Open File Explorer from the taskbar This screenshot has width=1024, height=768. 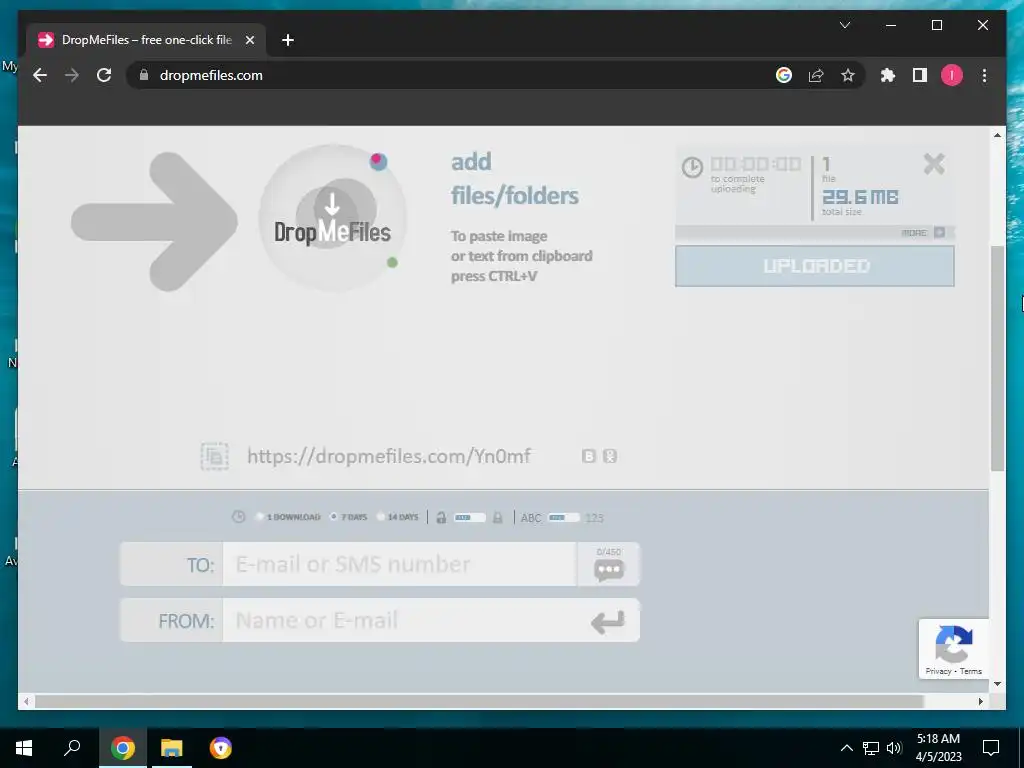point(172,748)
